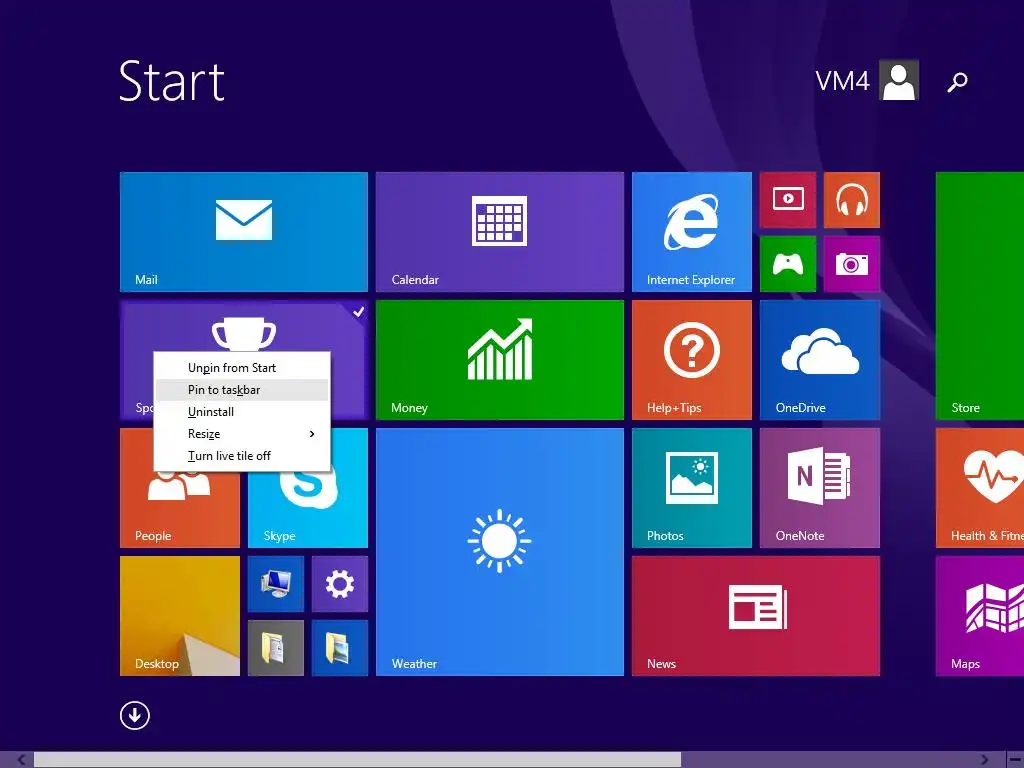Open the OneDrive tile

[820, 360]
